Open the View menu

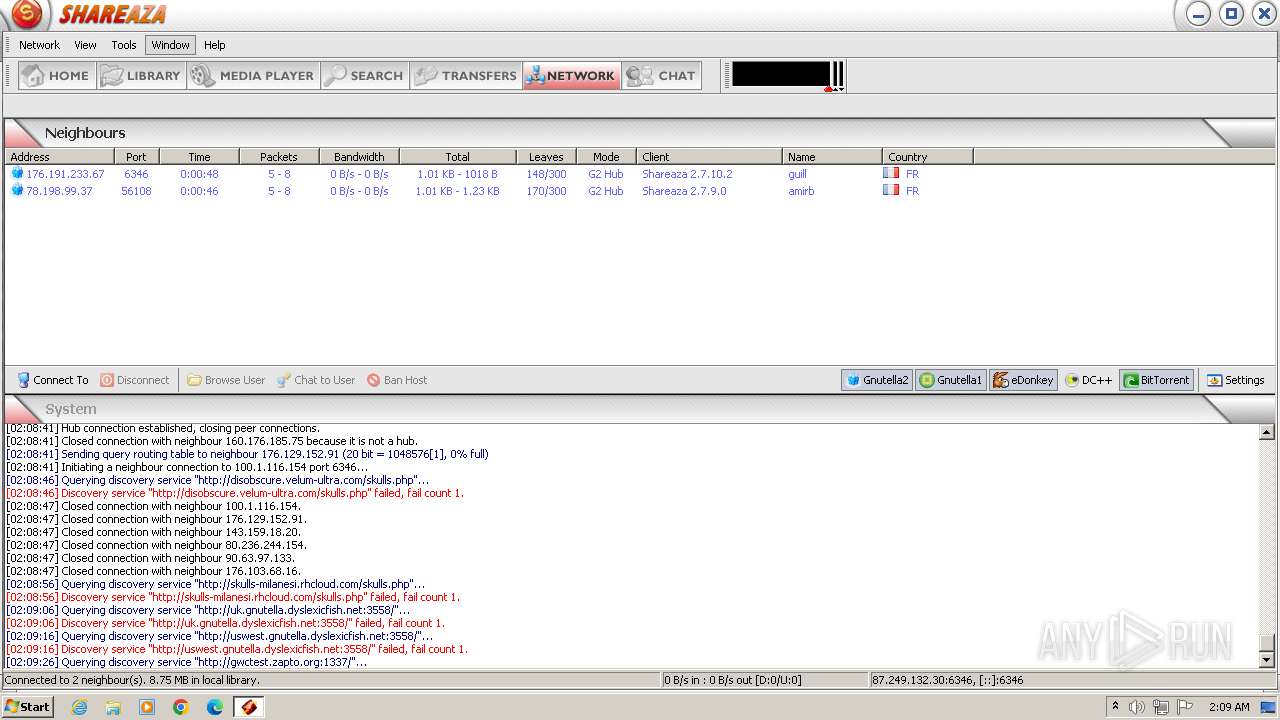pos(86,45)
